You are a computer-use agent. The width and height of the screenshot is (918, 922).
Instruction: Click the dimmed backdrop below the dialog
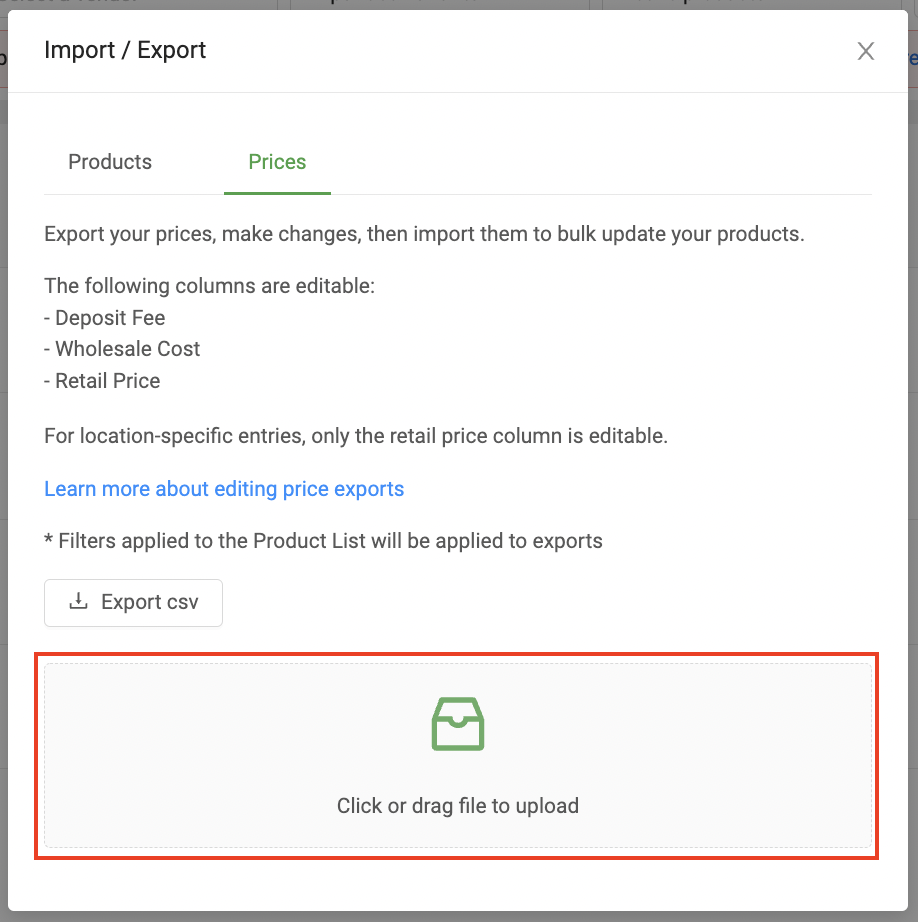(458, 916)
